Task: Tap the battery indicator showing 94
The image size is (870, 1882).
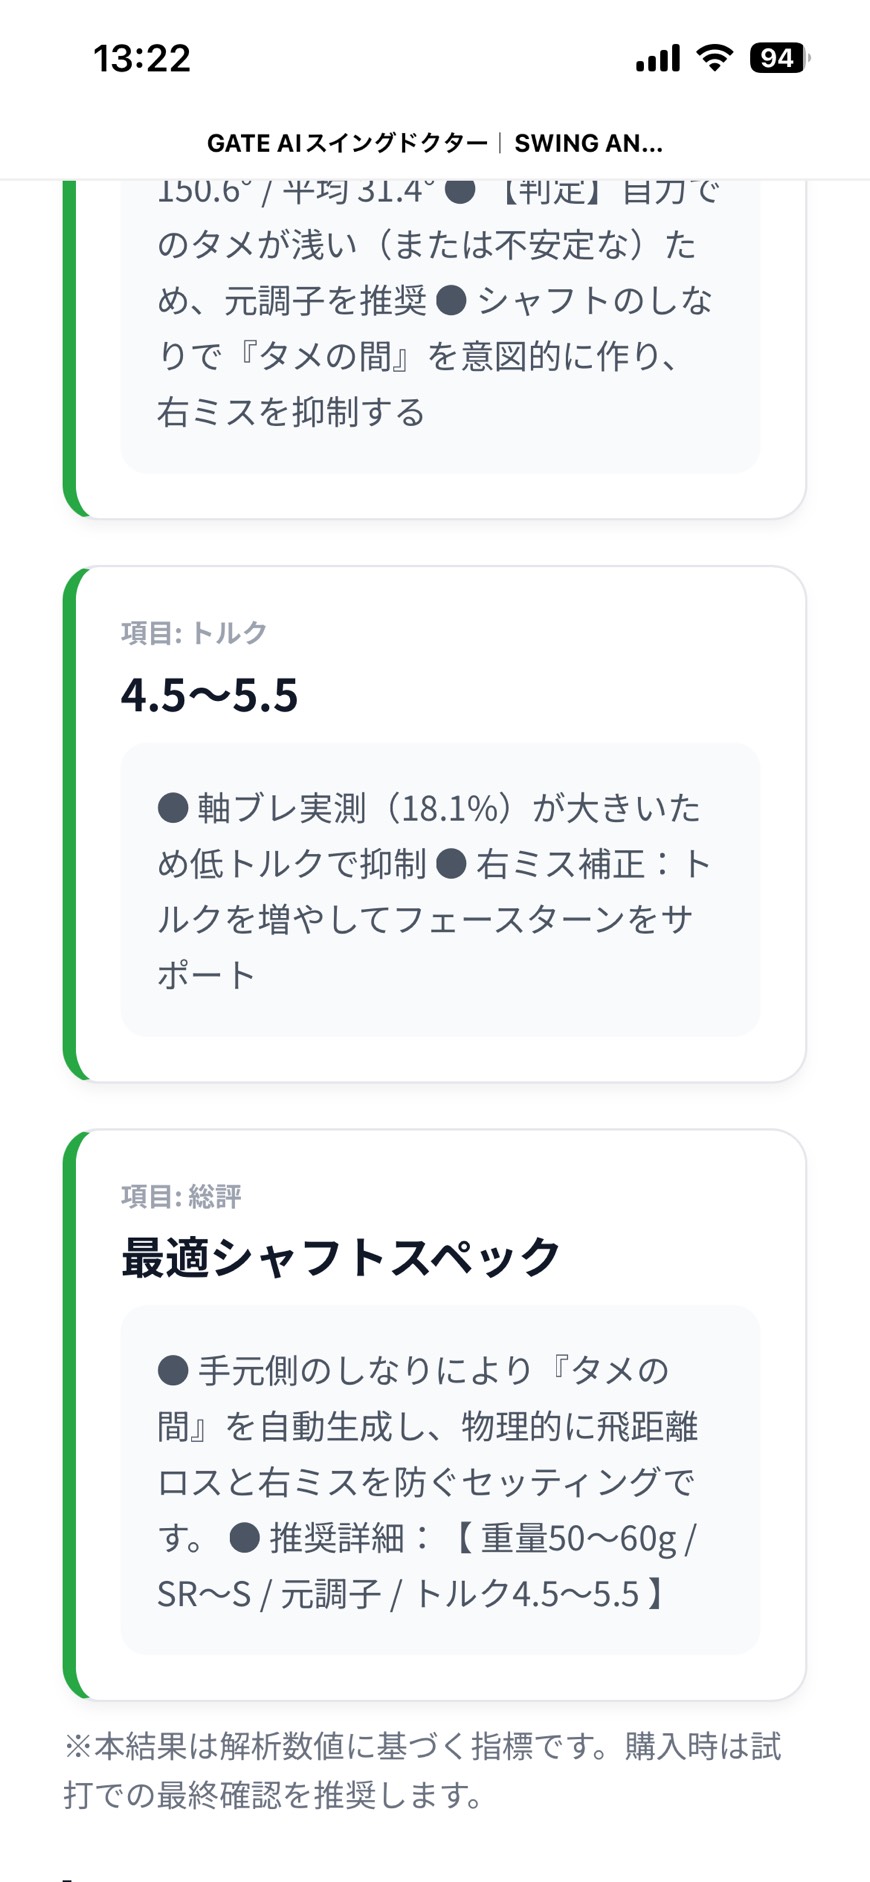Action: [778, 58]
